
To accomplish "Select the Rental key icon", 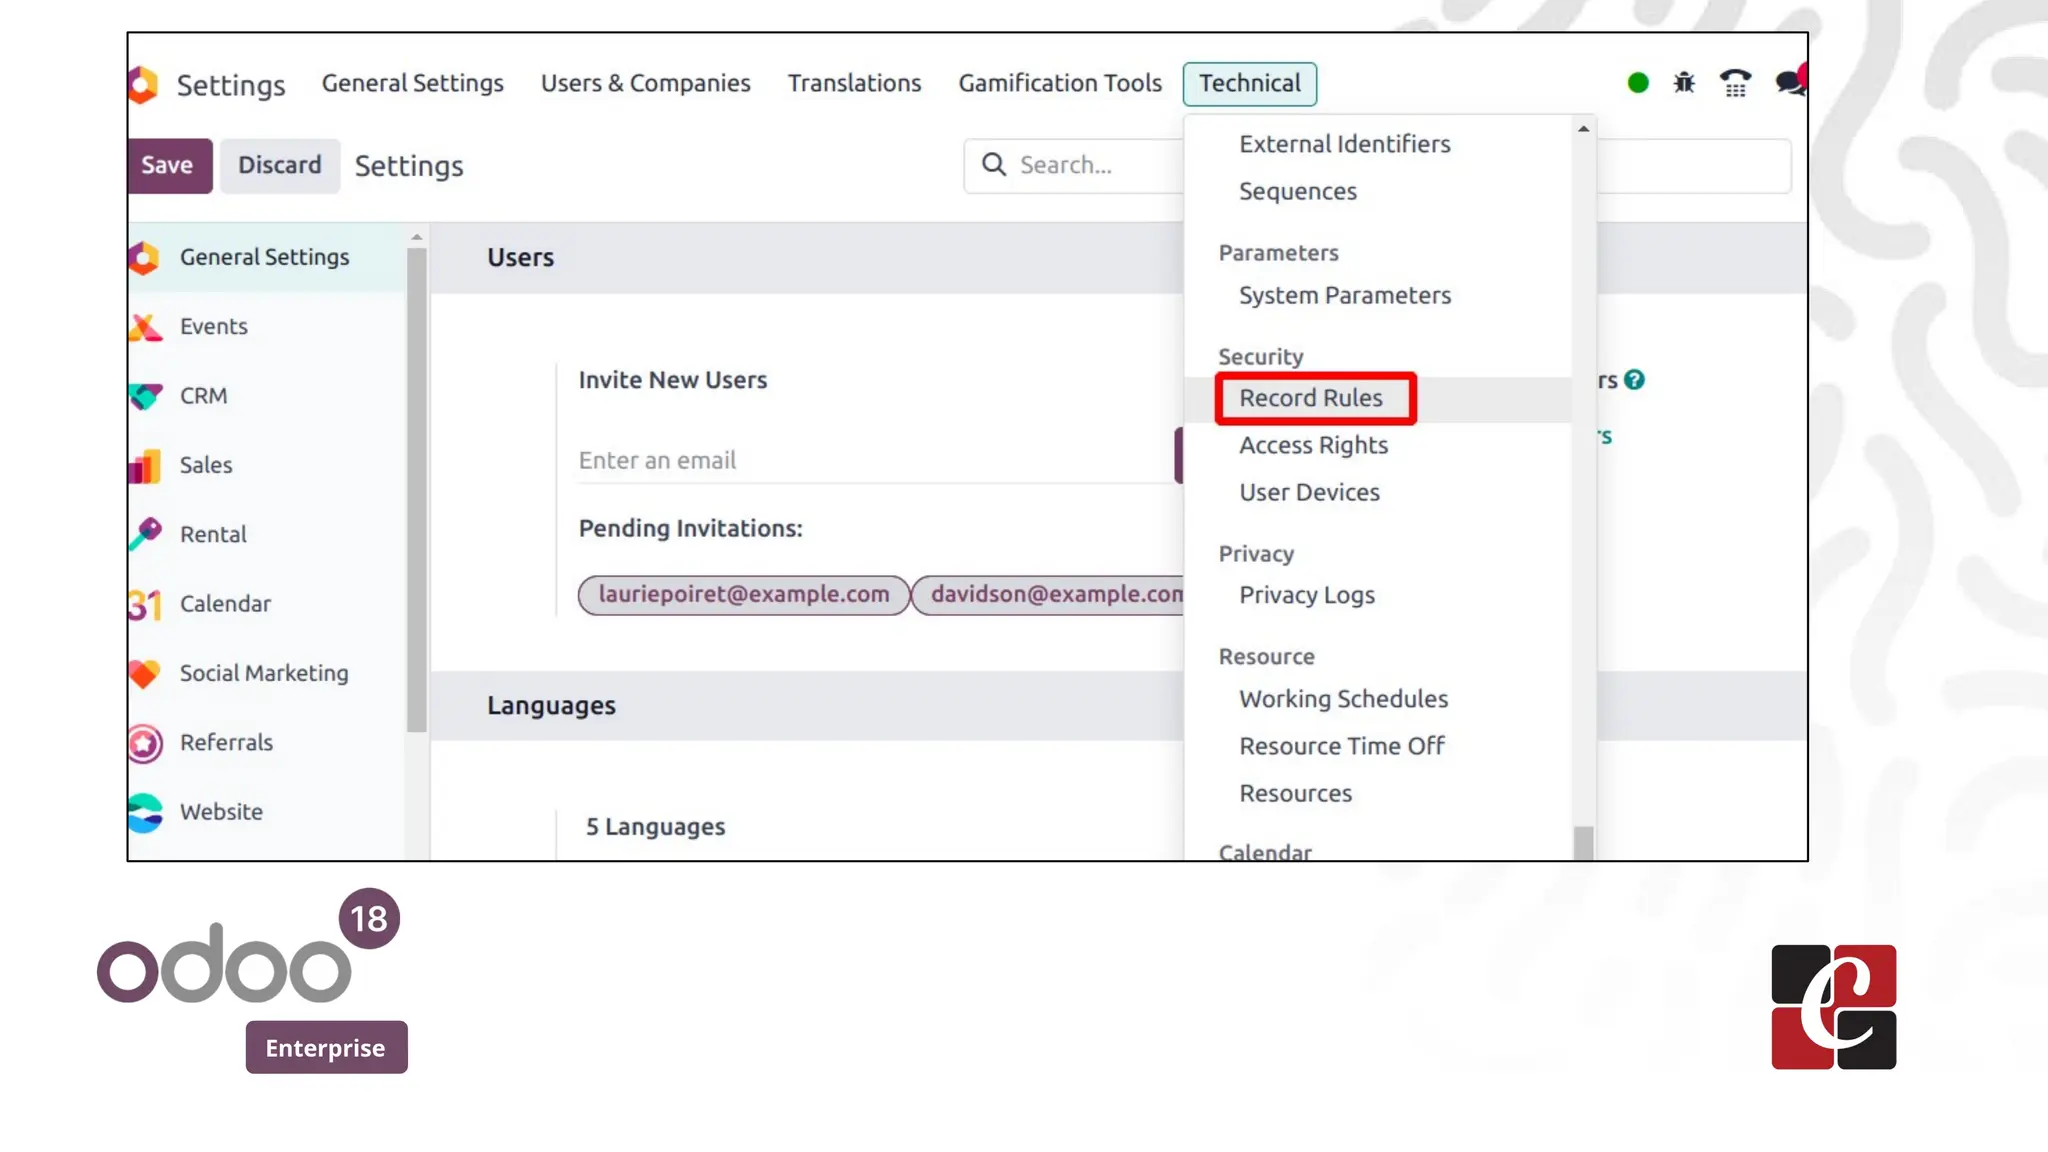I will click(x=146, y=534).
